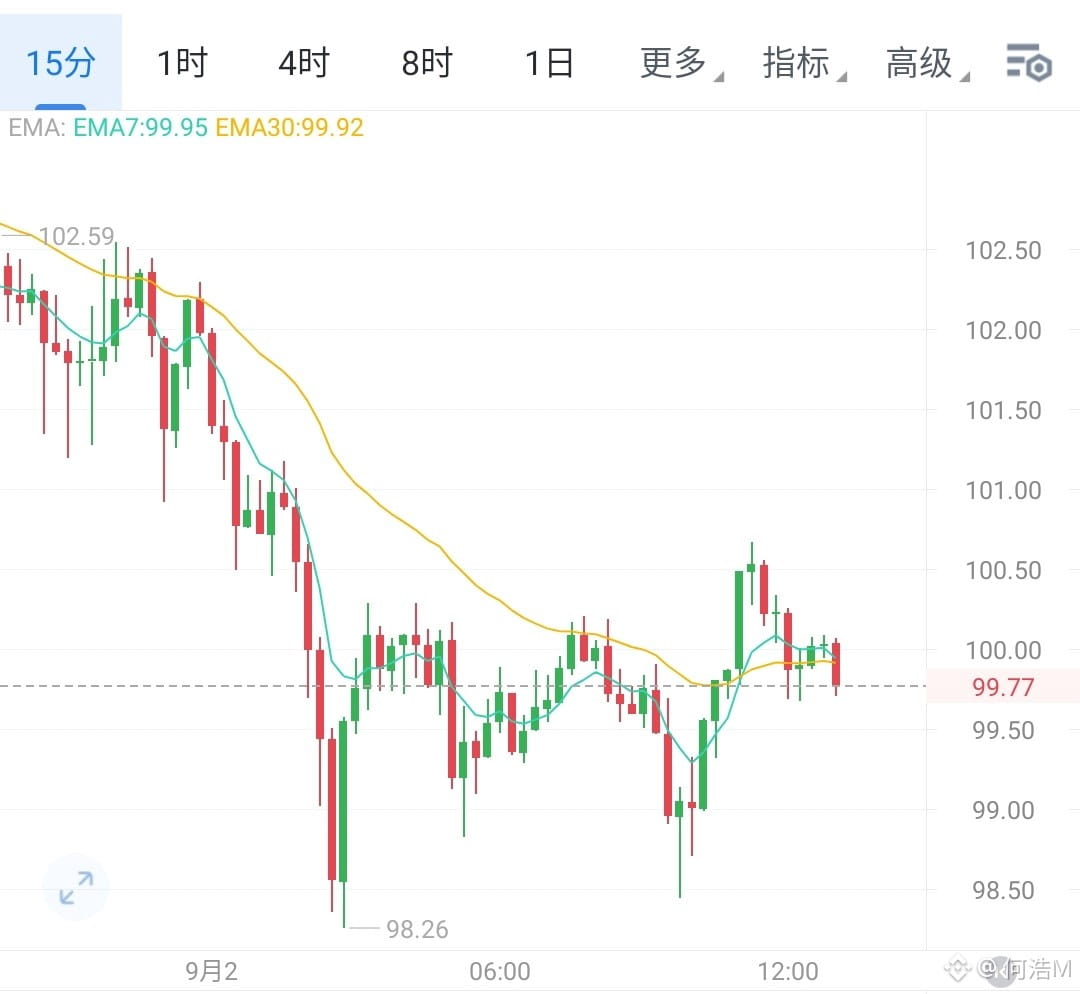This screenshot has width=1080, height=994.
Task: Select the 15分 timeframe tab
Action: point(61,62)
